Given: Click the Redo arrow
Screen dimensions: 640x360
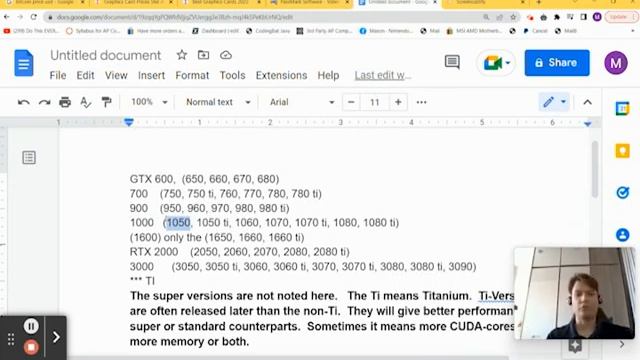Looking at the screenshot, I should click(x=44, y=102).
